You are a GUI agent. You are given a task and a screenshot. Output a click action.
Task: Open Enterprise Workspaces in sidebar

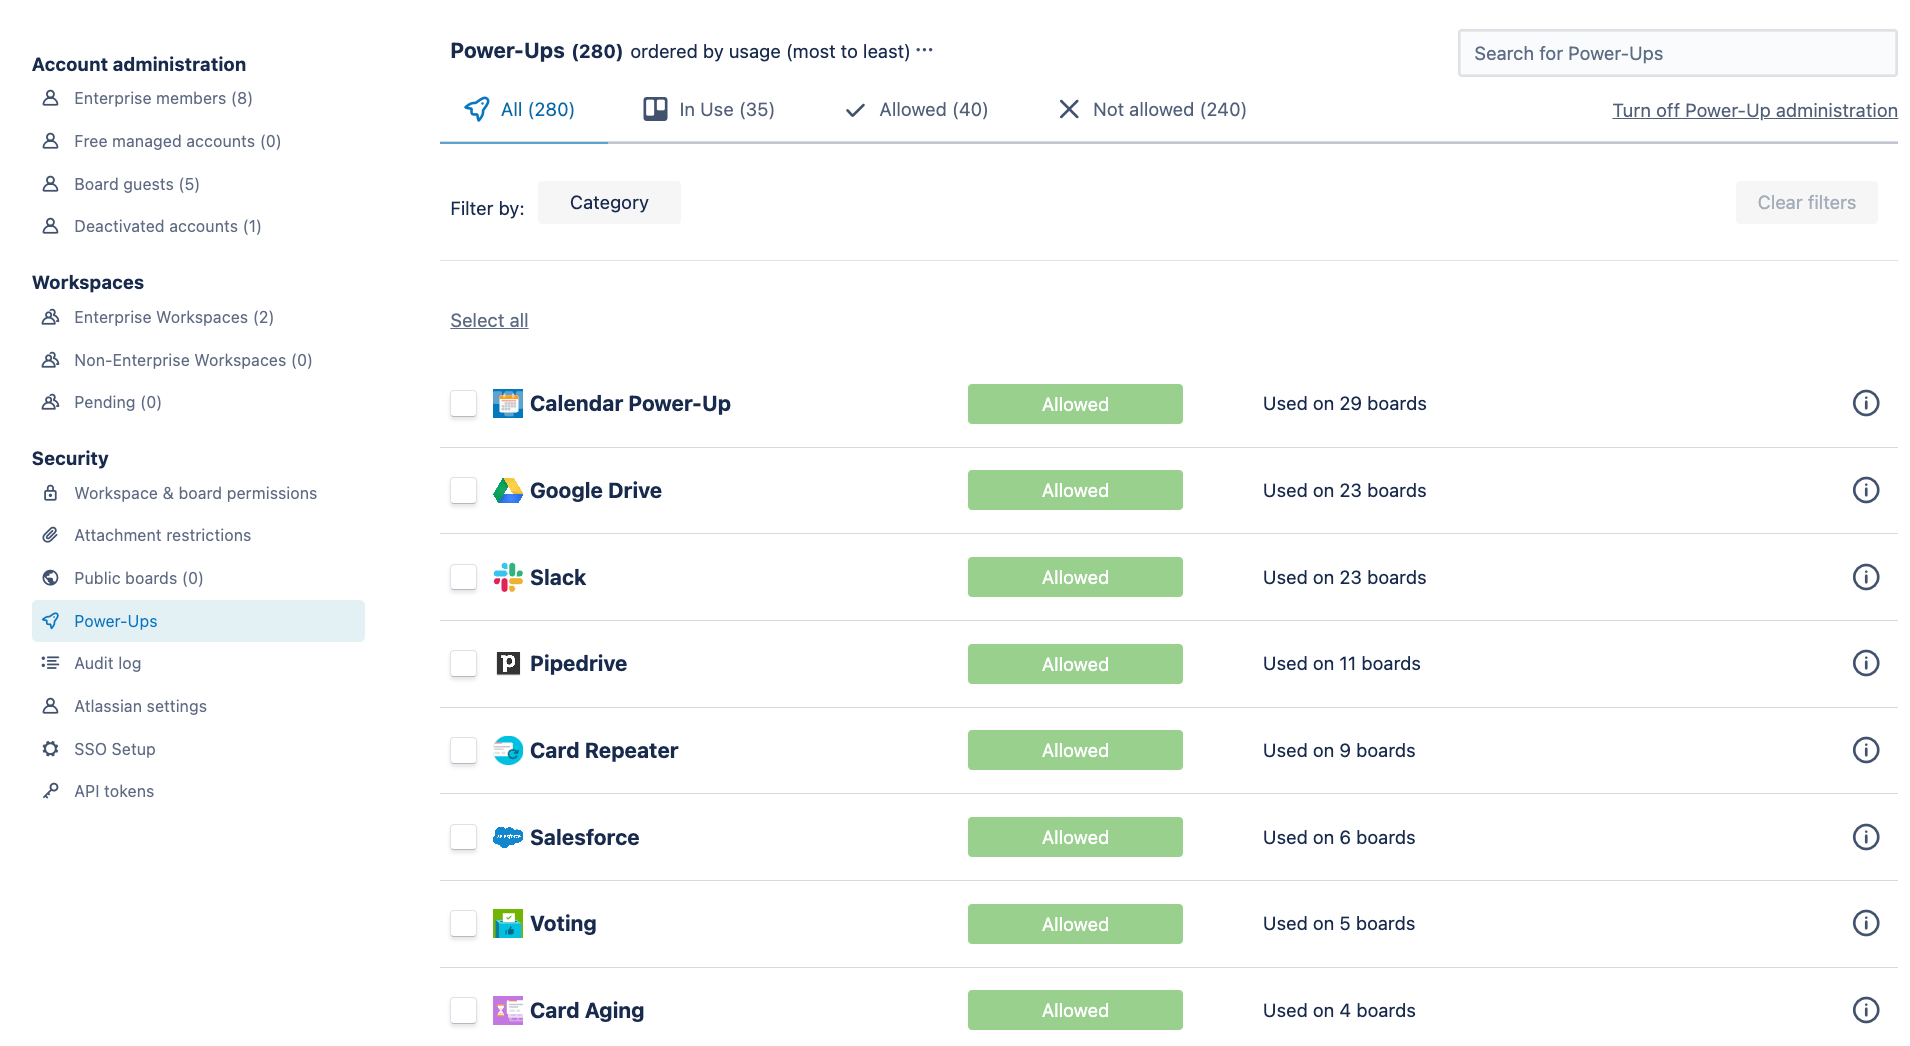click(173, 317)
